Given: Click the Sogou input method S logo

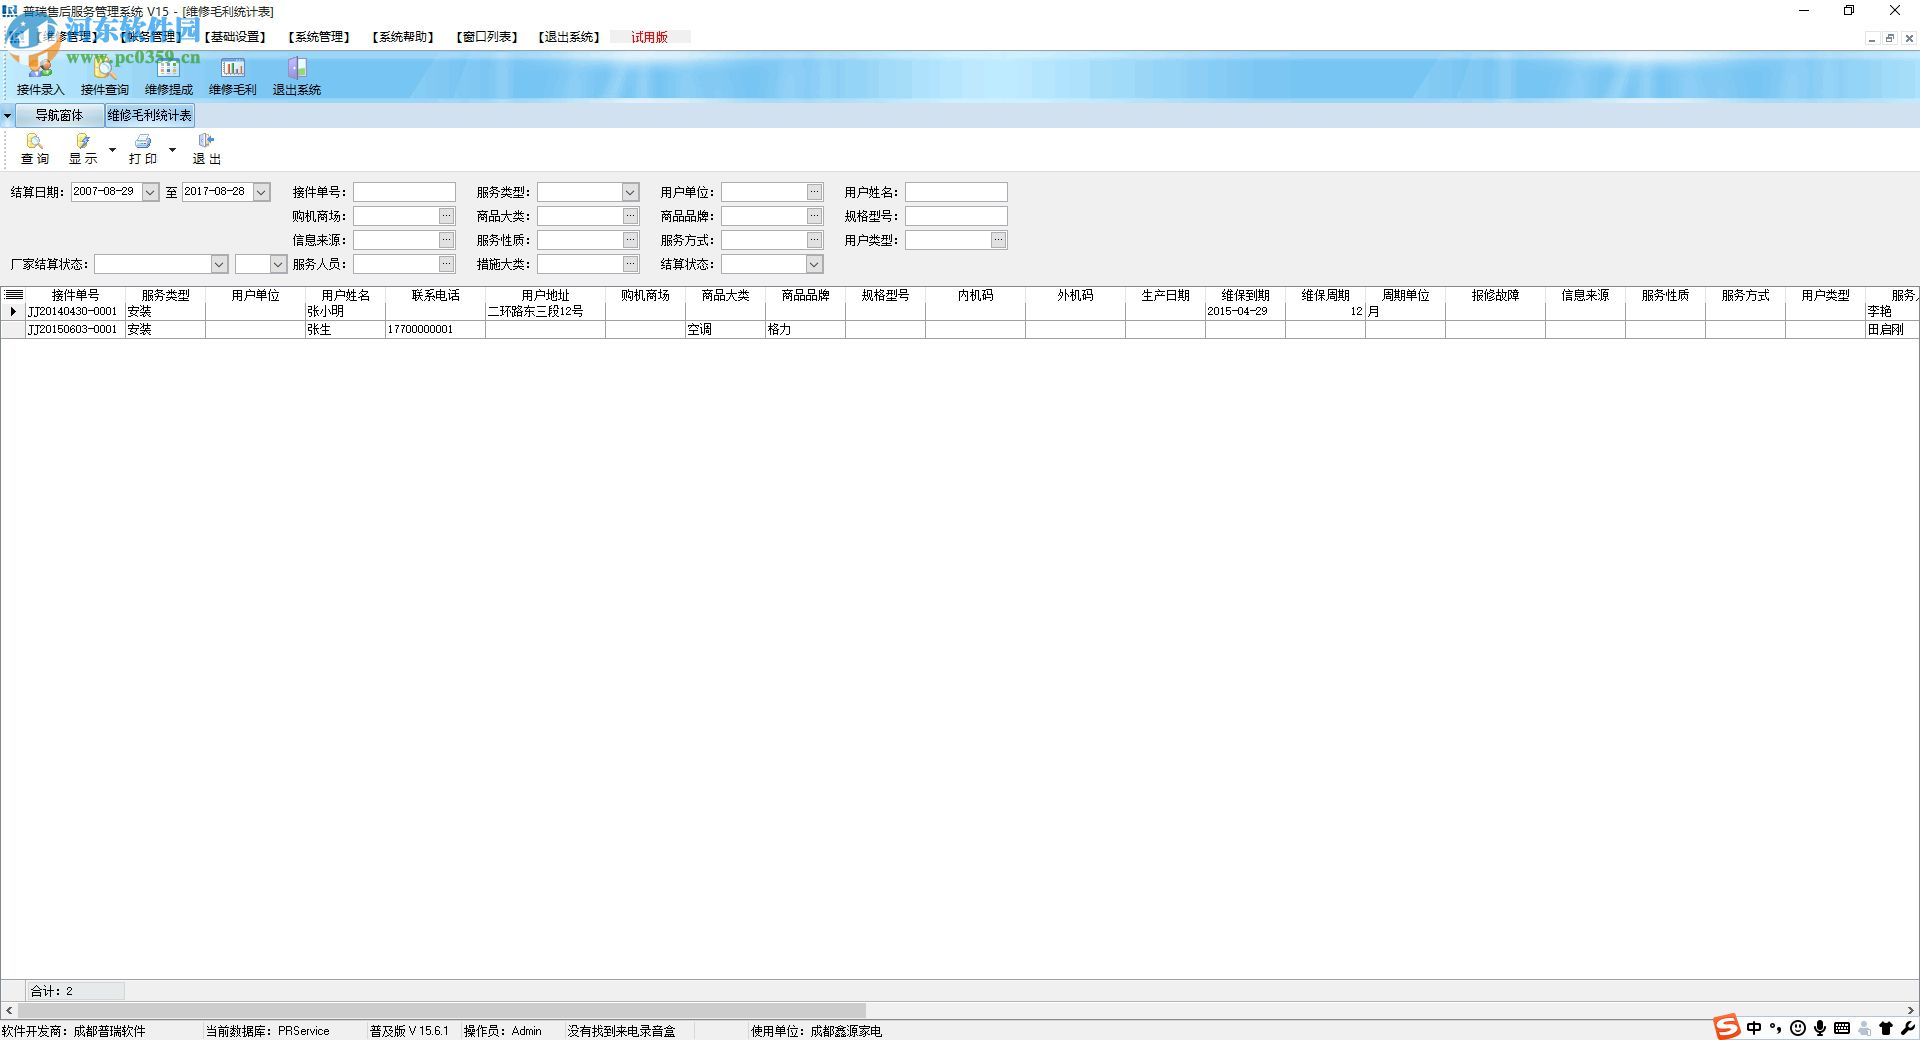Looking at the screenshot, I should (x=1726, y=1027).
